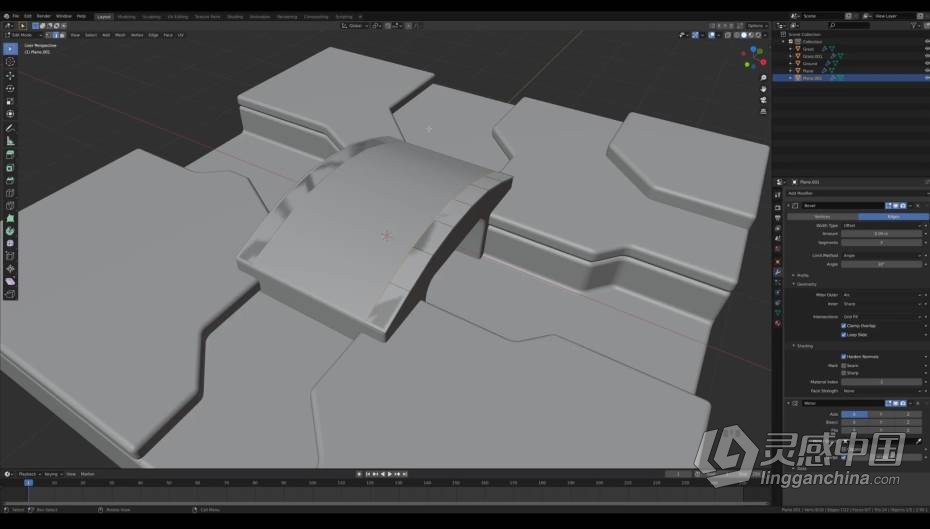Enable the Mark Sharp checkbox
Image resolution: width=930 pixels, height=529 pixels.
pyautogui.click(x=843, y=373)
